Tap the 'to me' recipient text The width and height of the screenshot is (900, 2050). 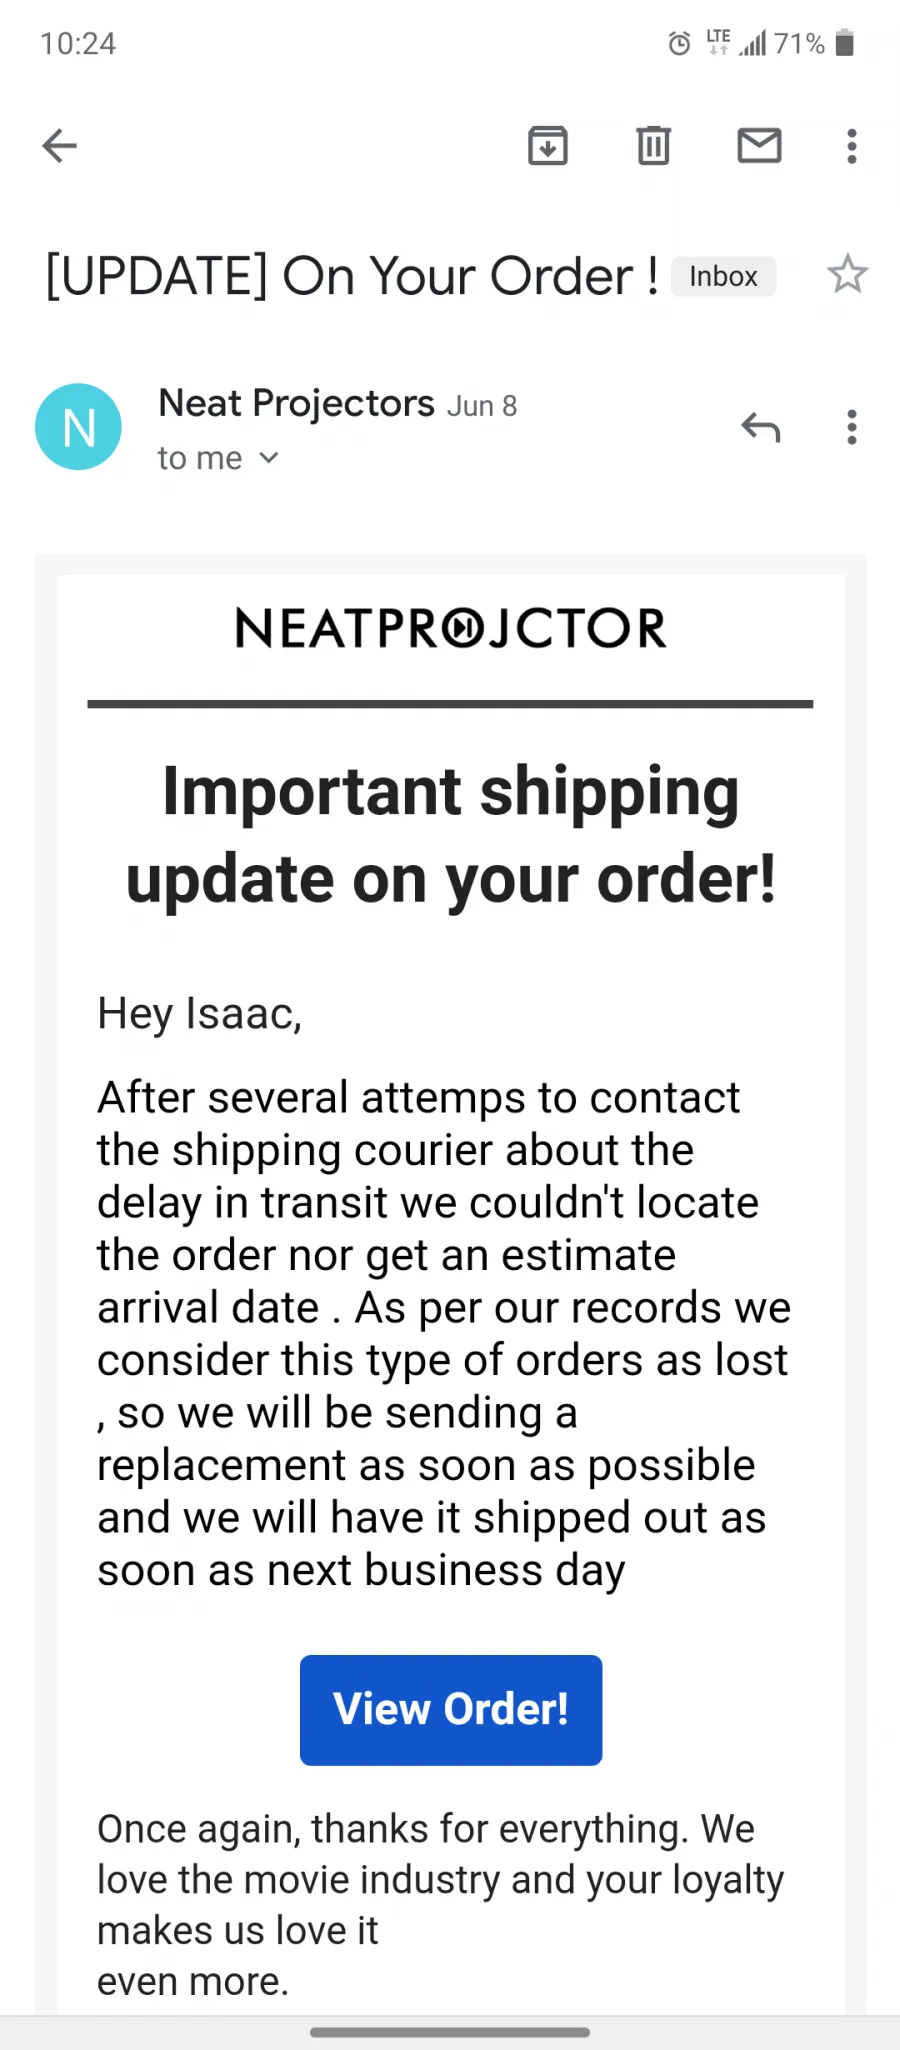[200, 458]
